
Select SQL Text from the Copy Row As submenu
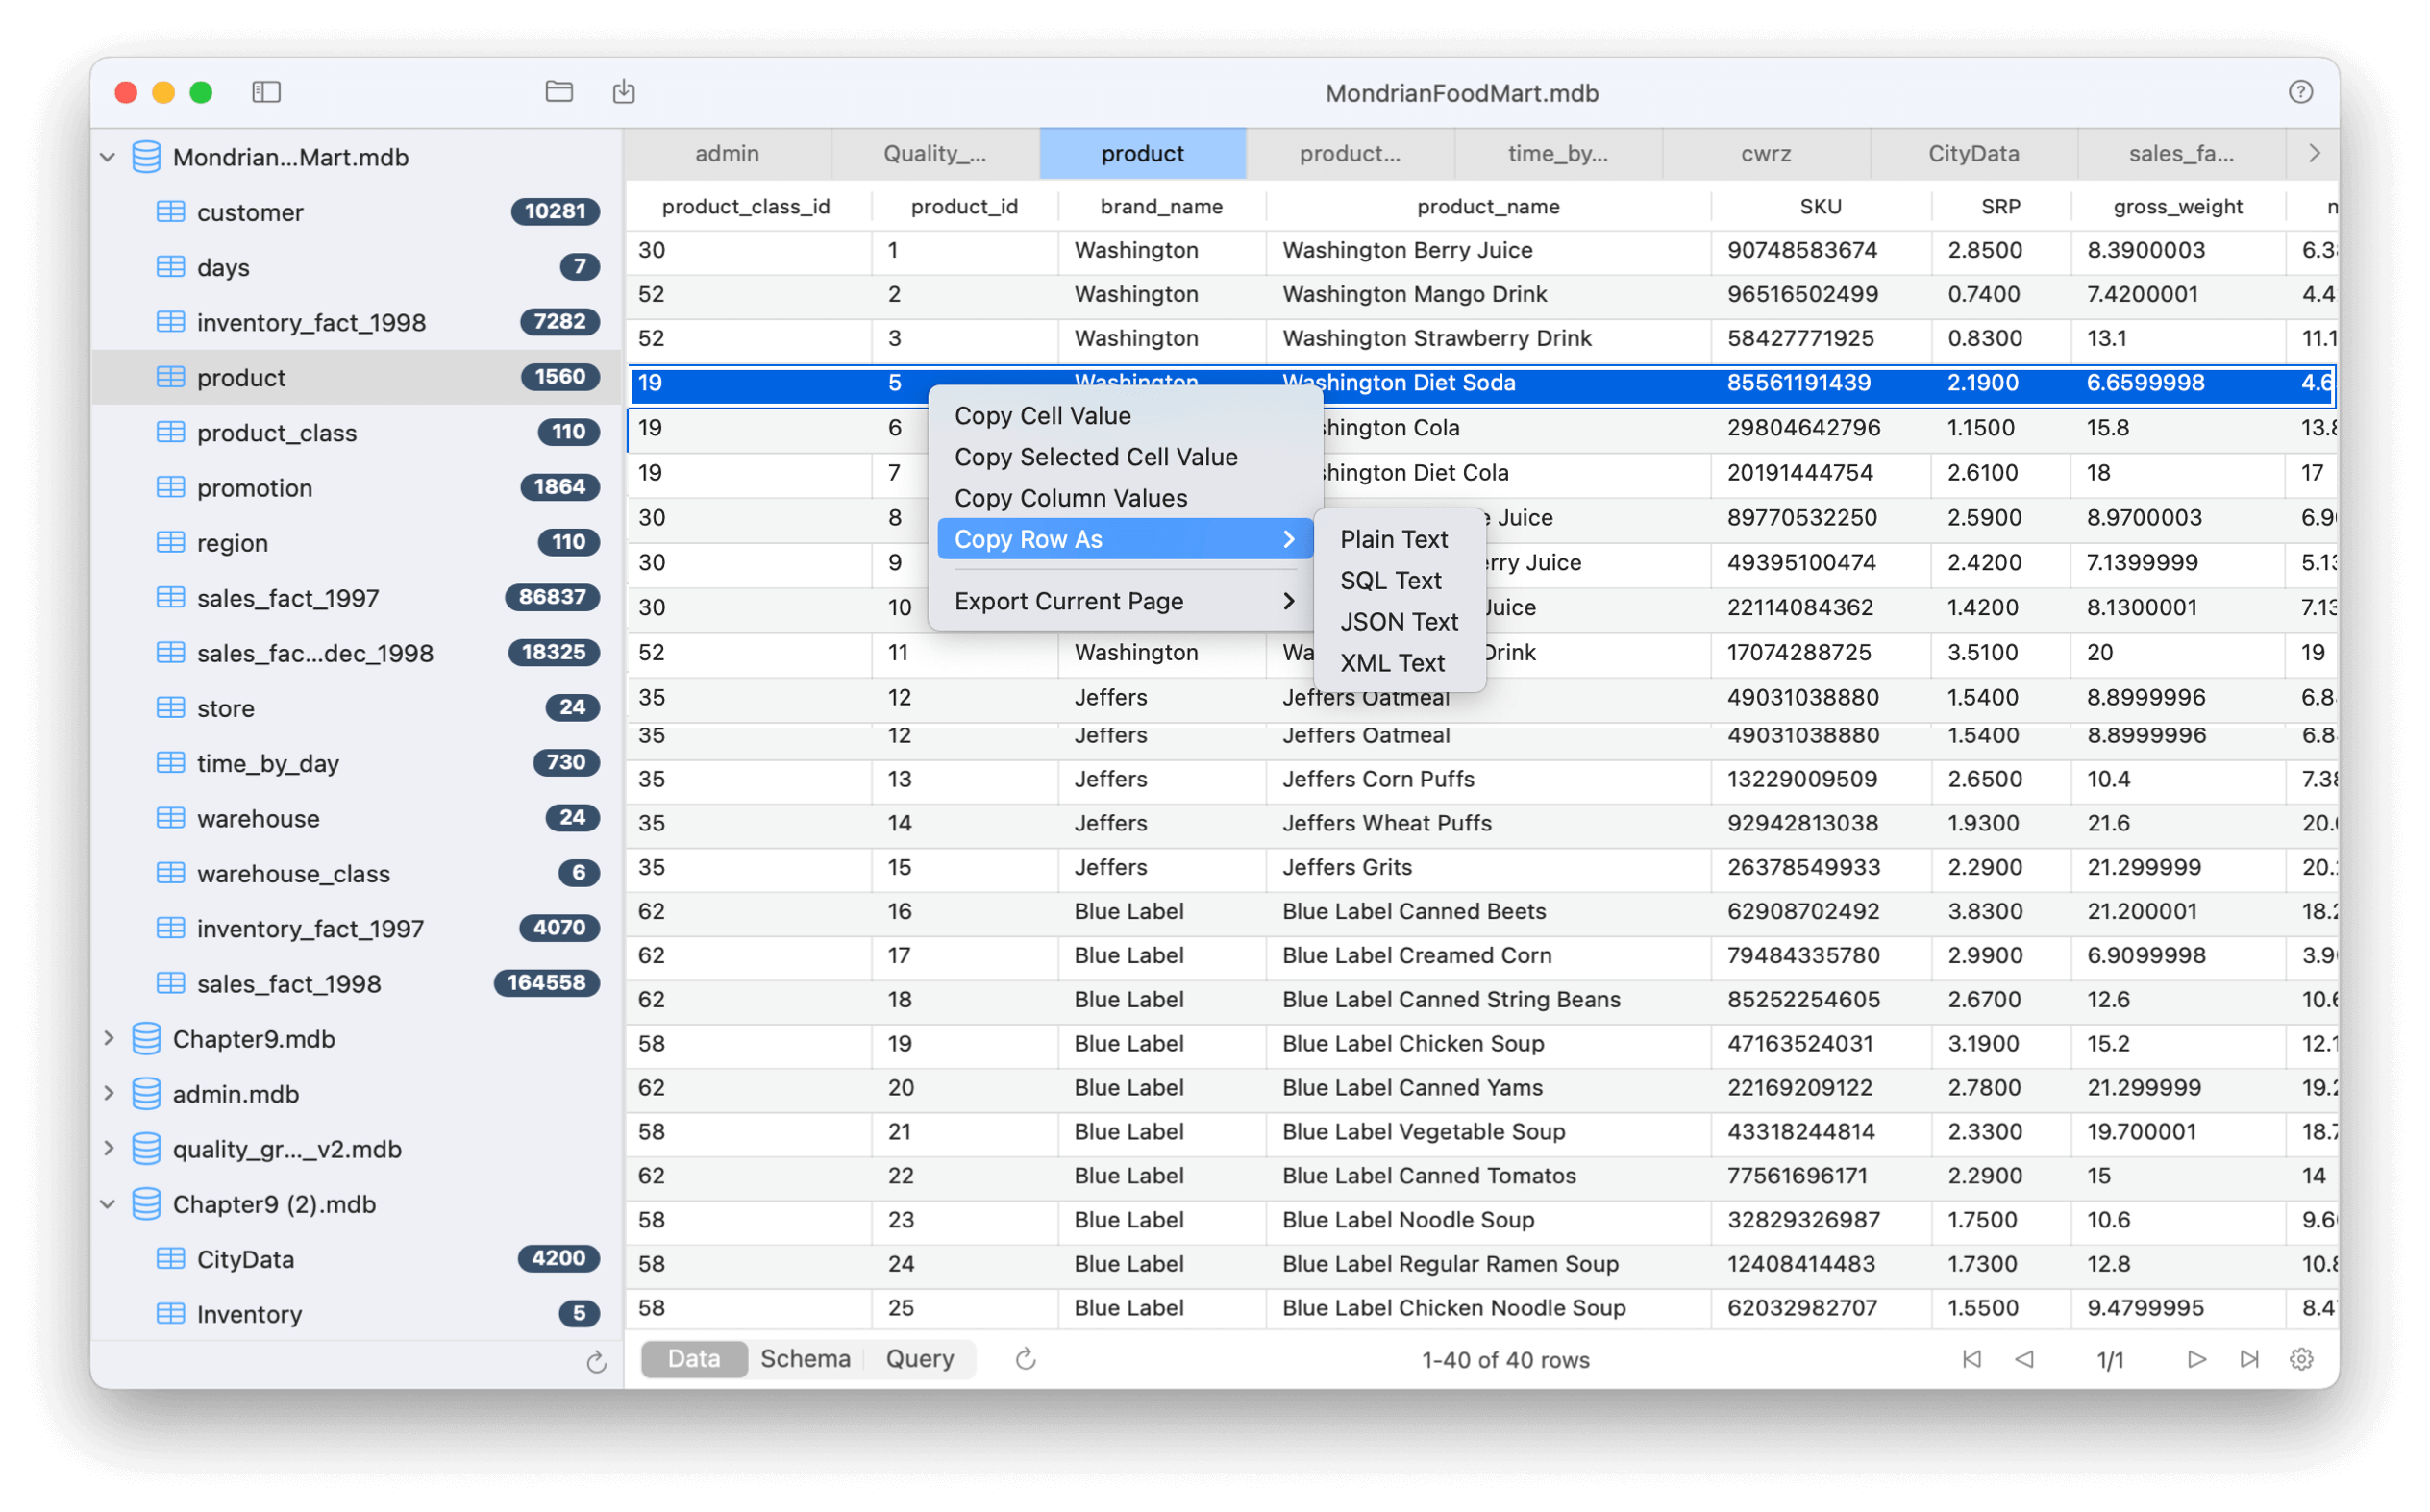pyautogui.click(x=1390, y=580)
